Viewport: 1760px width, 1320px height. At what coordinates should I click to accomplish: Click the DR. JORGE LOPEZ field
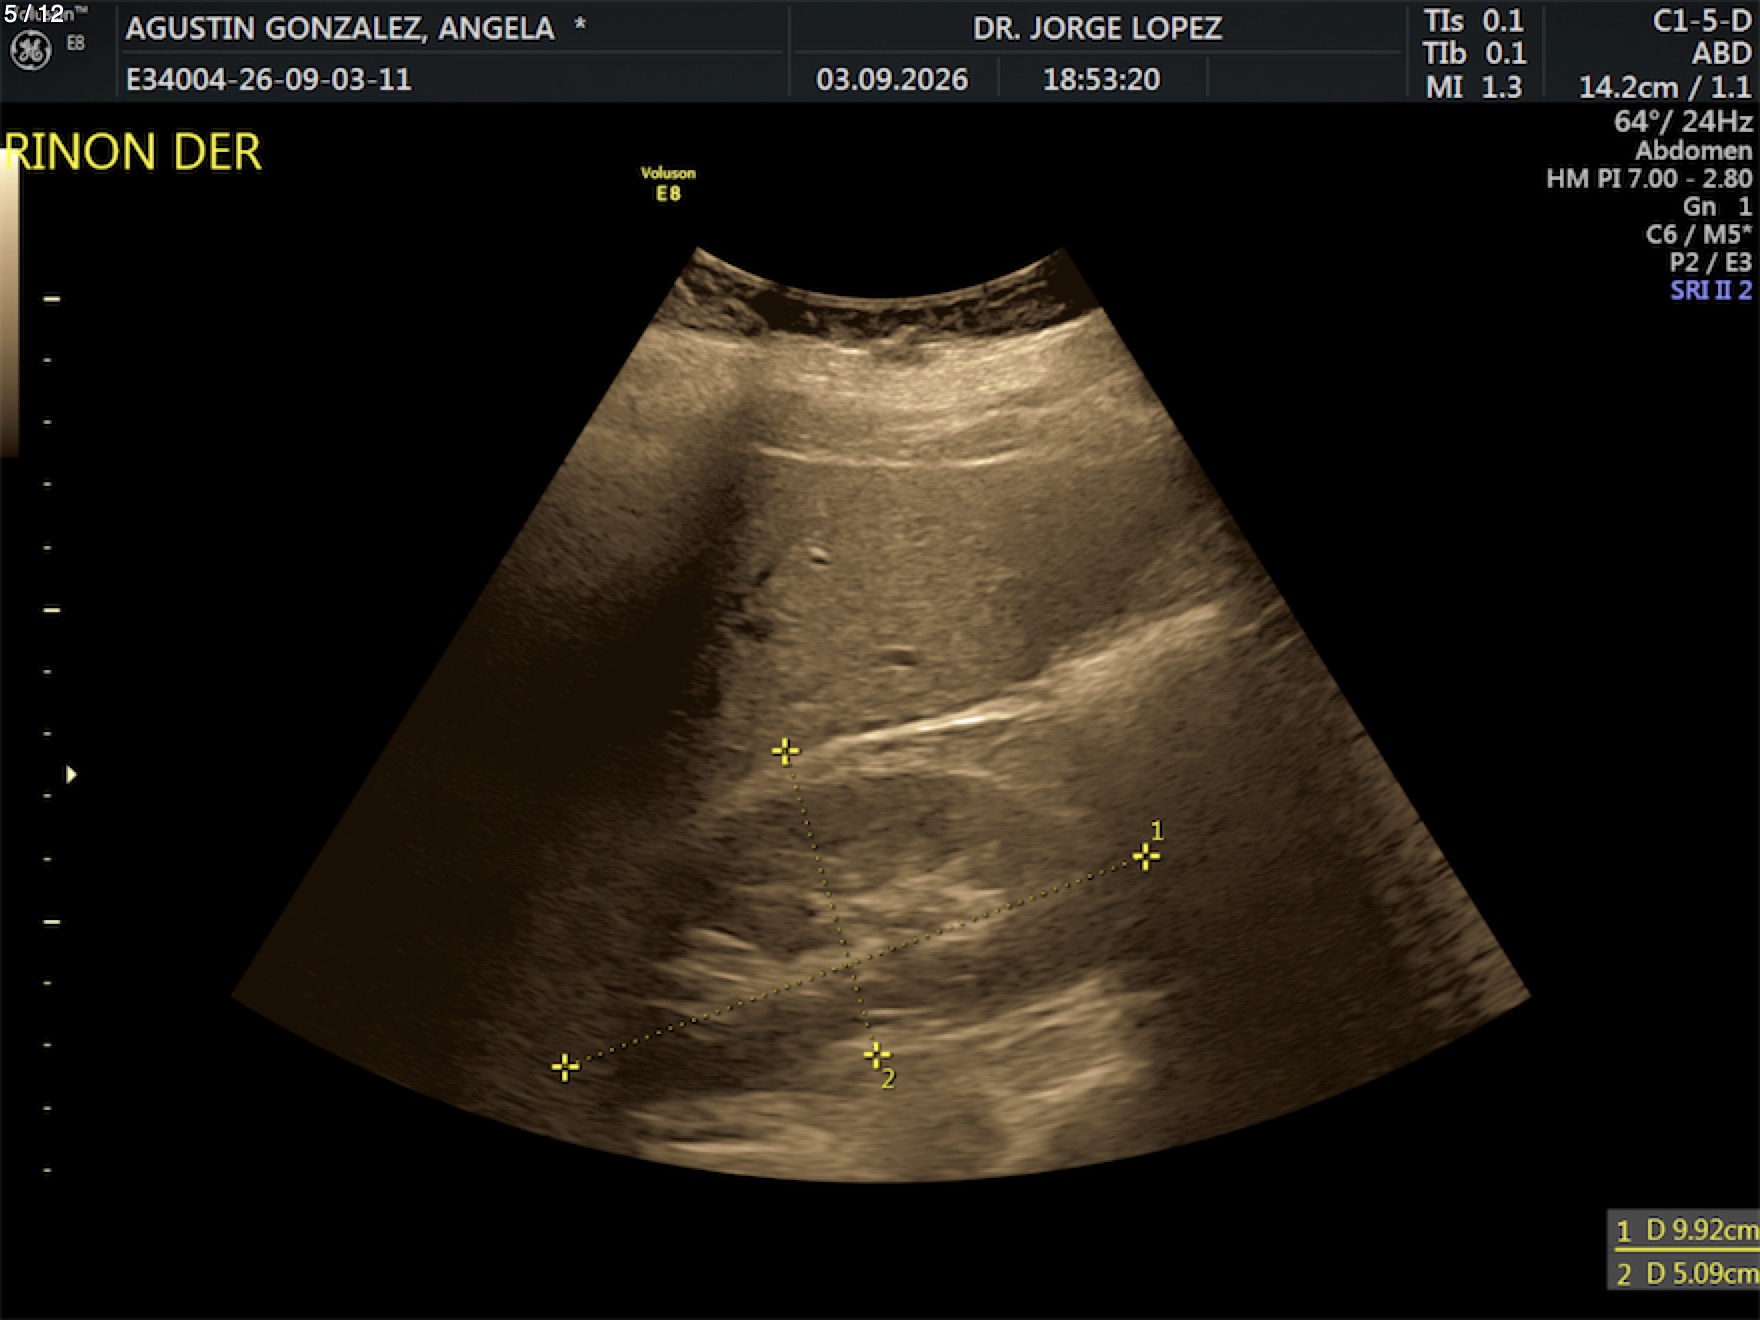1097,28
